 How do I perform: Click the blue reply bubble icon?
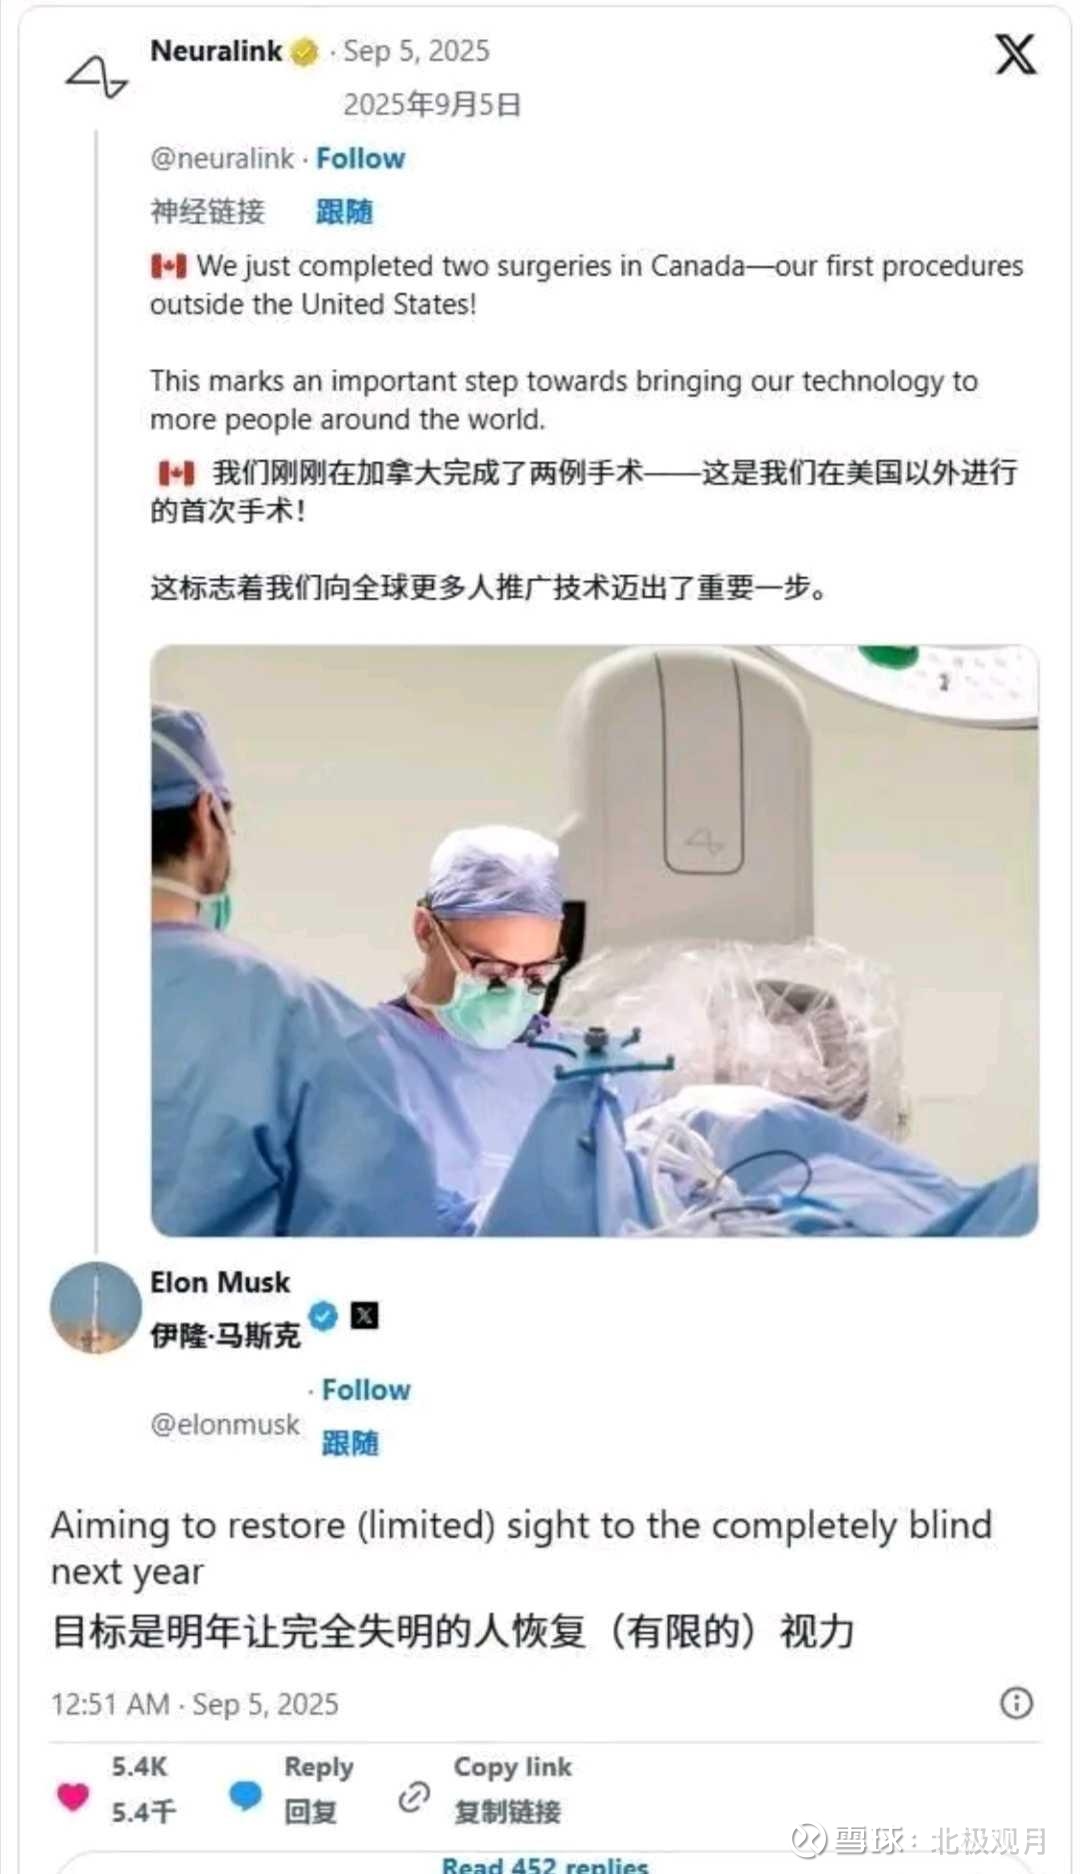245,1796
